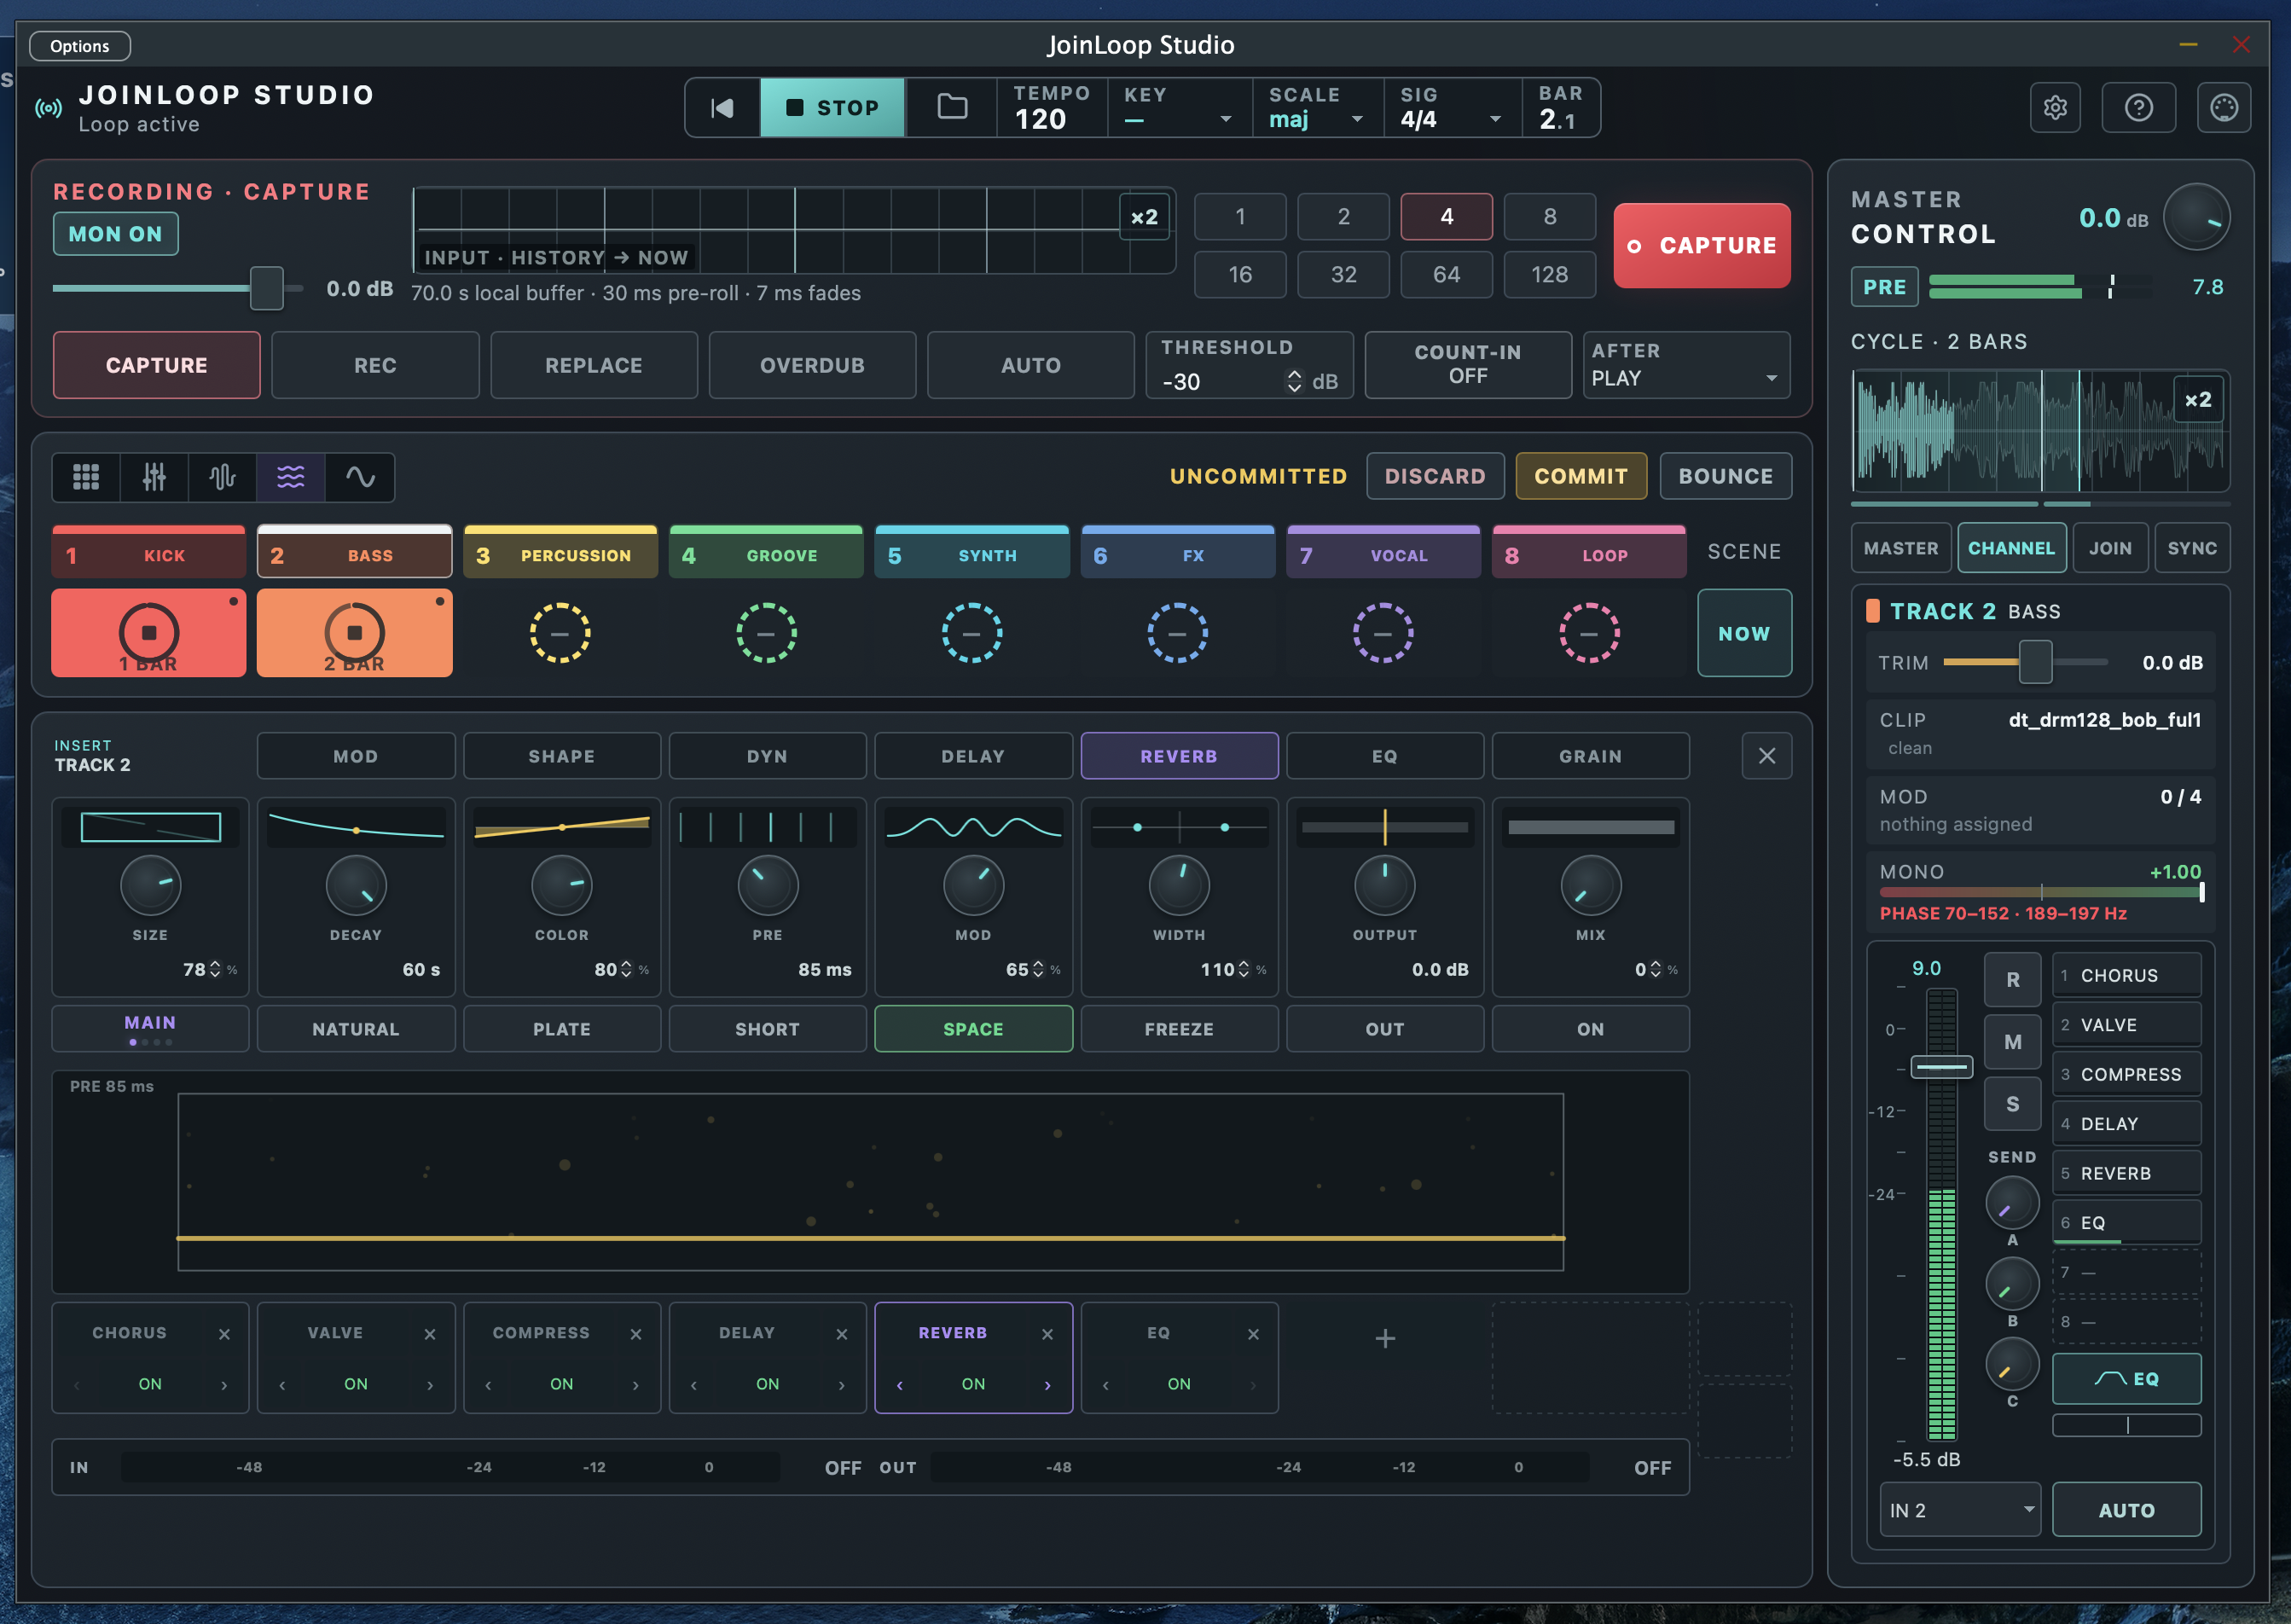Toggle the channel Mute M button
The height and width of the screenshot is (1624, 2291).
[x=2012, y=1042]
